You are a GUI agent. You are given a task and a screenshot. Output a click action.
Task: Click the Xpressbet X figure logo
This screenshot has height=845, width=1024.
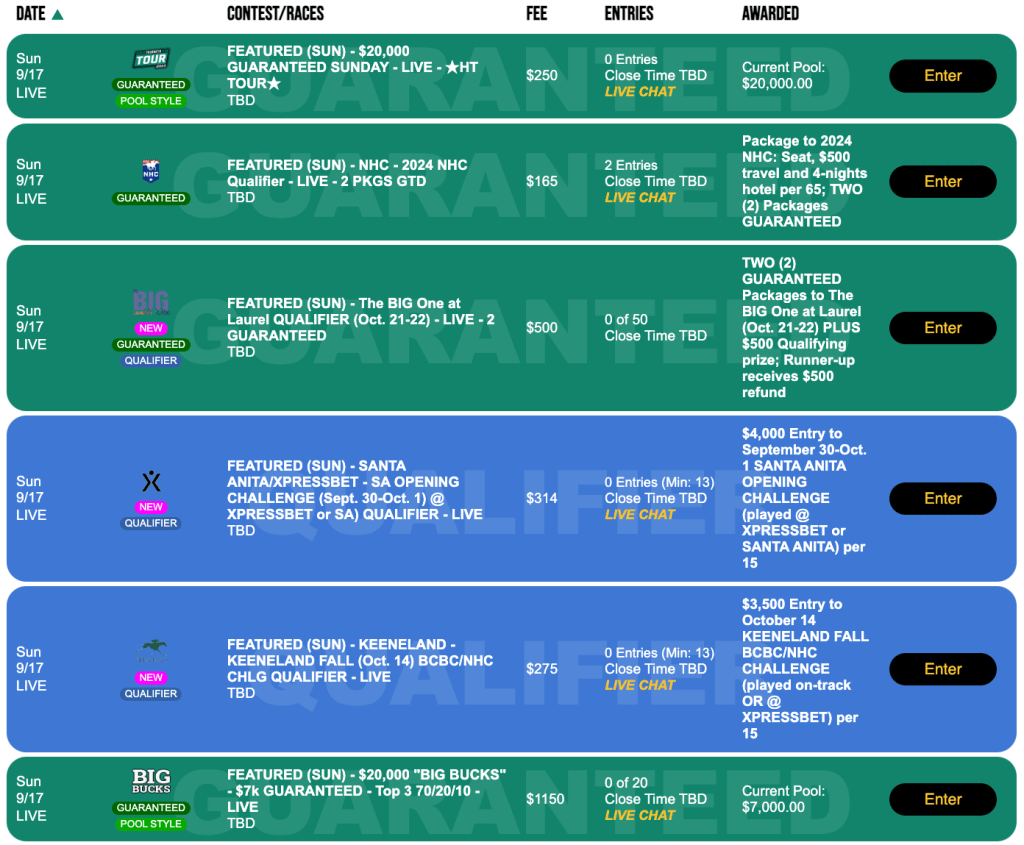pyautogui.click(x=151, y=481)
